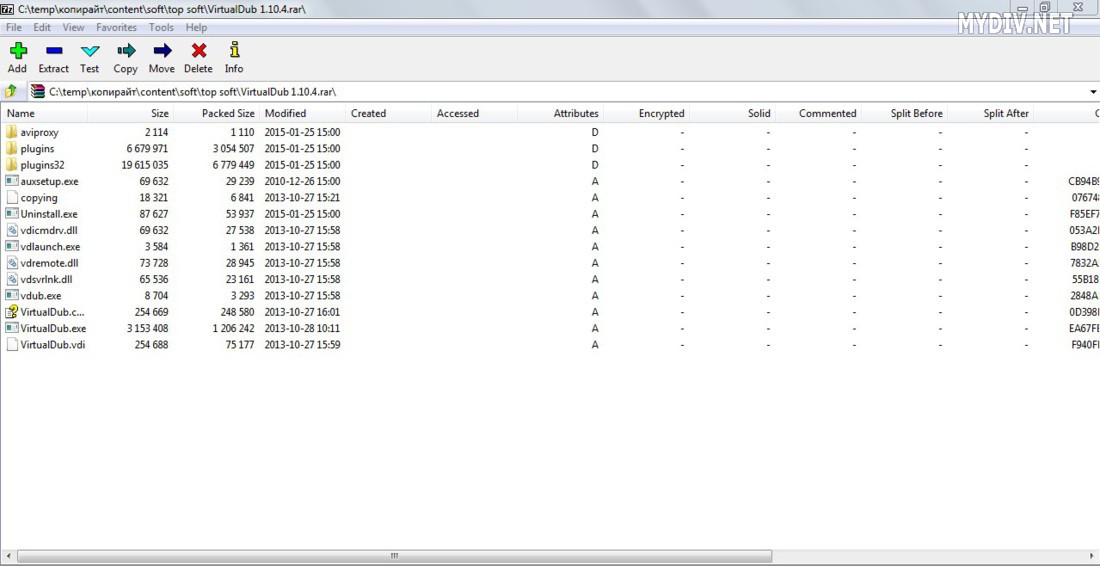
Task: Click the size value 87 627
Action: pos(154,214)
